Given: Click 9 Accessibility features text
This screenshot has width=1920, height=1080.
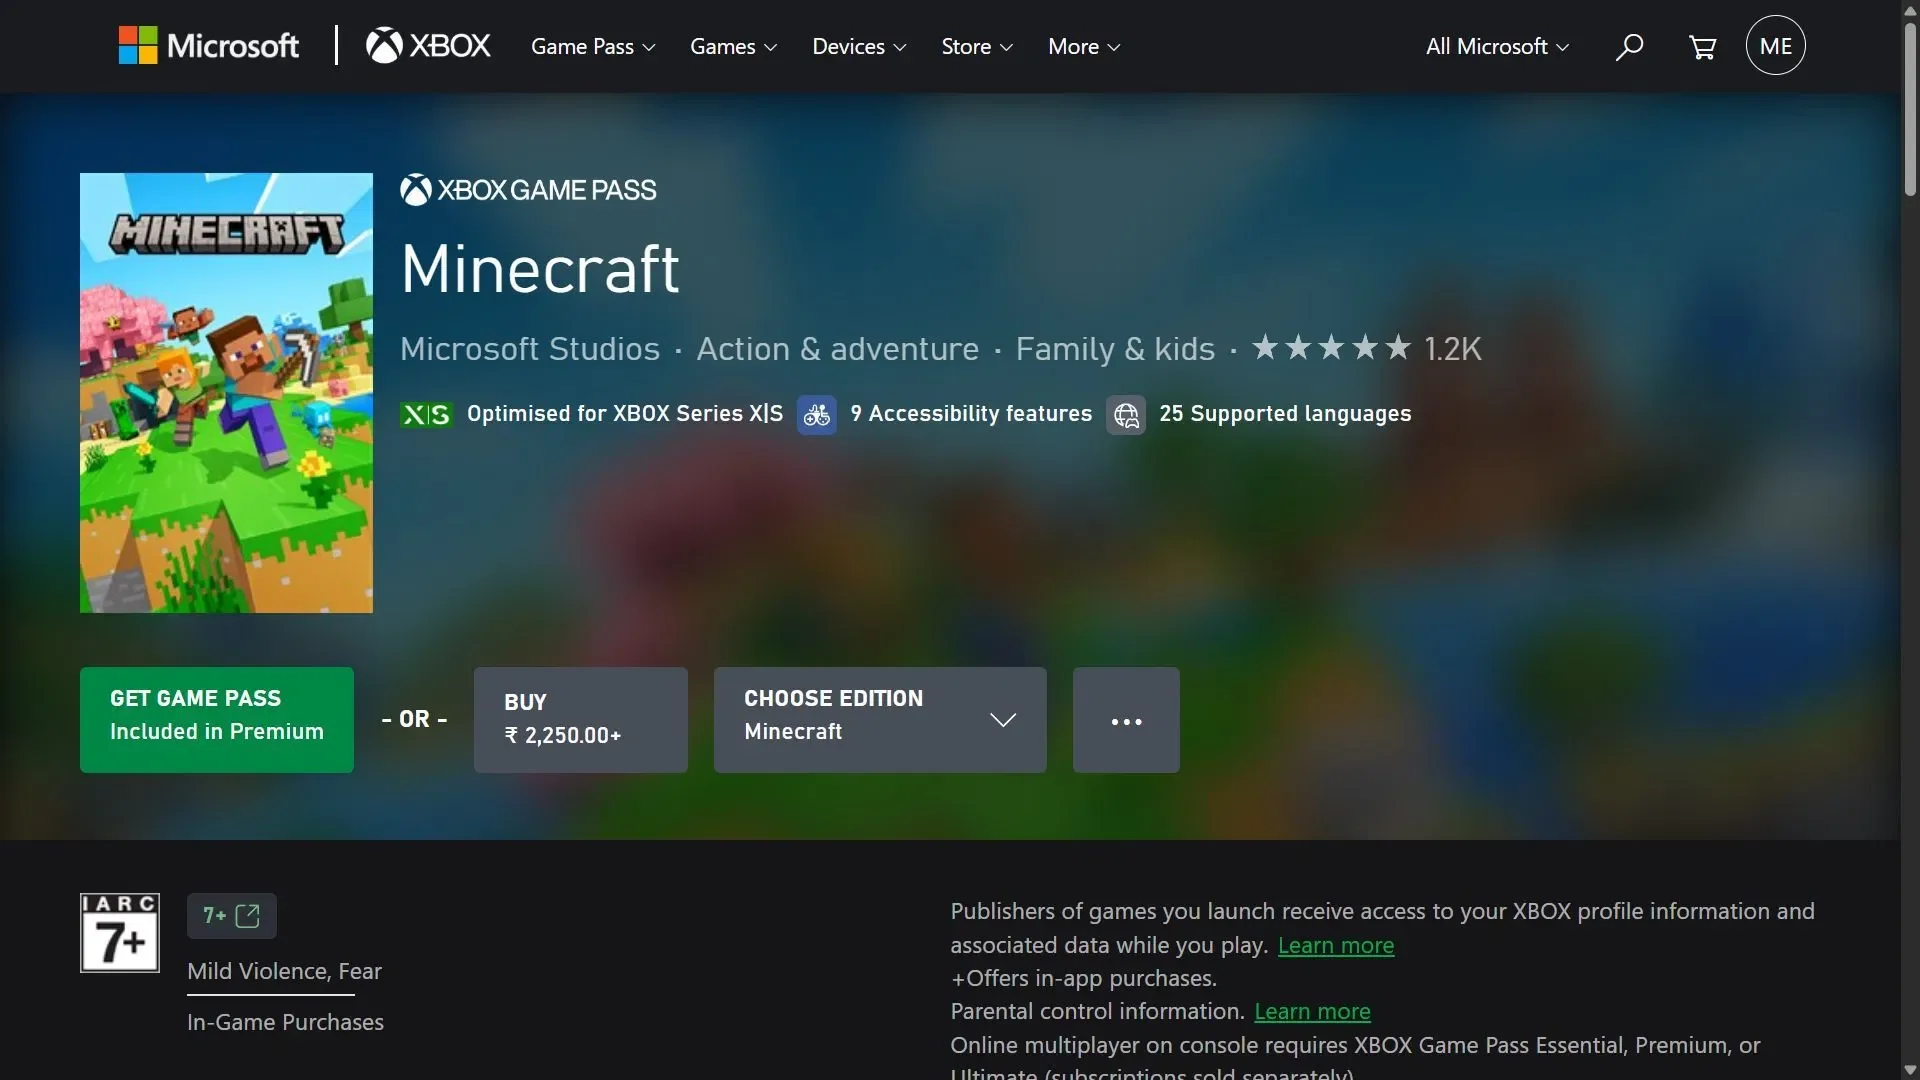Looking at the screenshot, I should tap(971, 414).
